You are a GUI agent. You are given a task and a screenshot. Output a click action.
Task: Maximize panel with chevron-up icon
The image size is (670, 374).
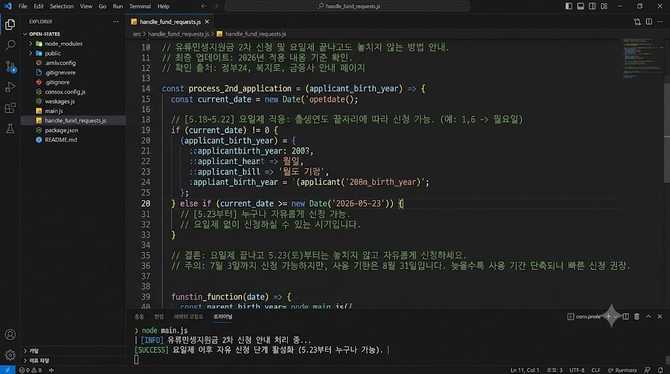coord(649,316)
